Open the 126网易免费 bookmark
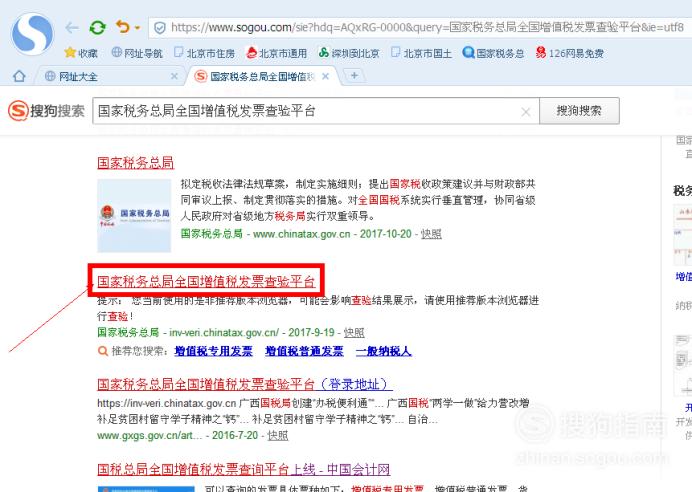692x492 pixels. coord(570,53)
